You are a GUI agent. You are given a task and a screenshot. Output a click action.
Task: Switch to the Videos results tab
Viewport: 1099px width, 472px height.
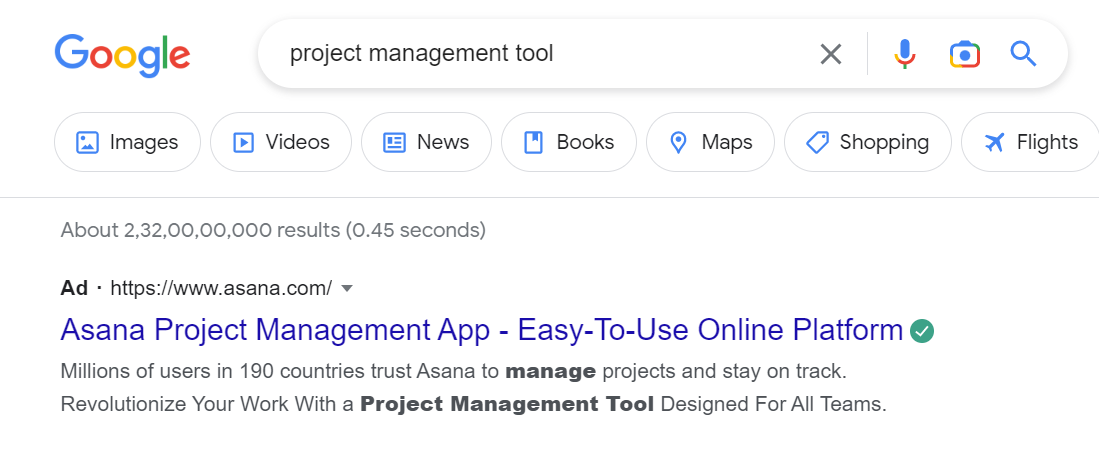coord(280,142)
